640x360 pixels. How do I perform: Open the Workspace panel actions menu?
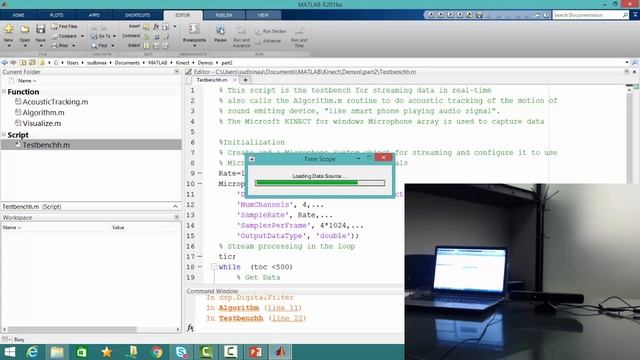click(177, 217)
